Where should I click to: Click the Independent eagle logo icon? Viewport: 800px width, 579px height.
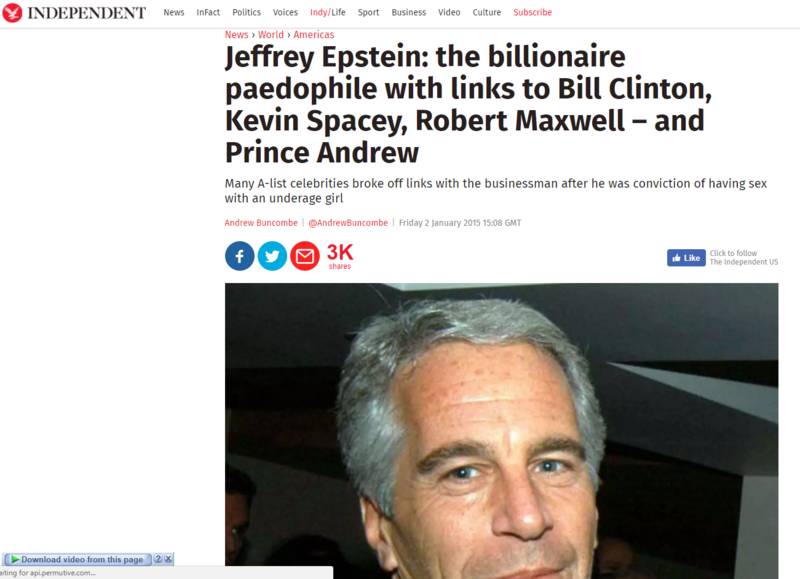click(13, 13)
